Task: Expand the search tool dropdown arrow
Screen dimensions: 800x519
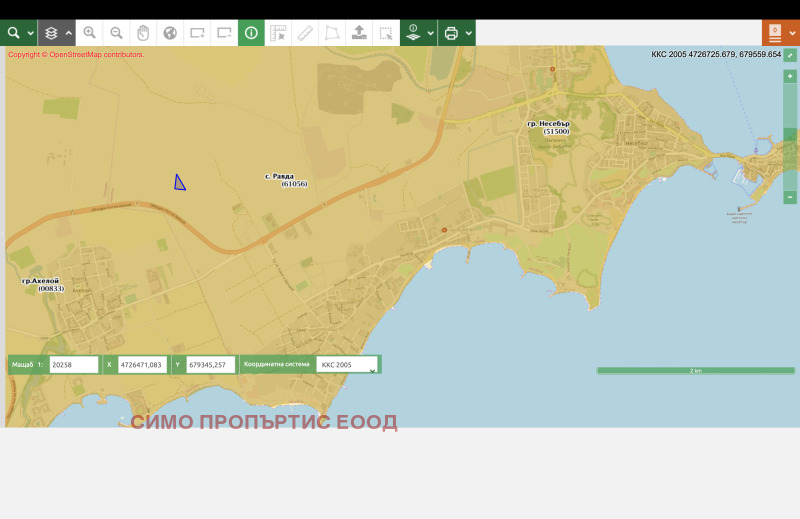Action: click(x=31, y=33)
